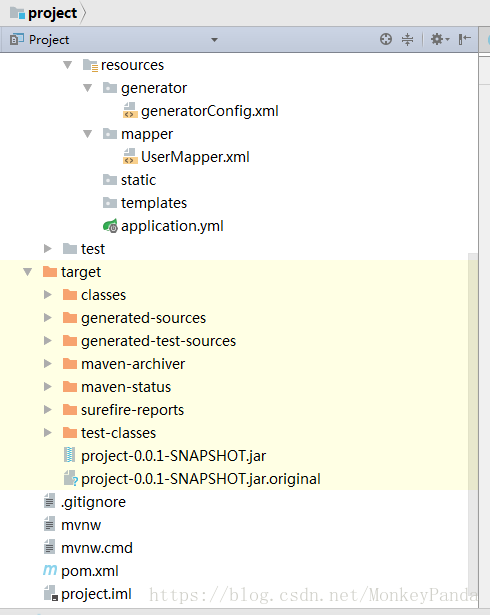The height and width of the screenshot is (615, 490).
Task: Select the templates folder
Action: pos(154,203)
